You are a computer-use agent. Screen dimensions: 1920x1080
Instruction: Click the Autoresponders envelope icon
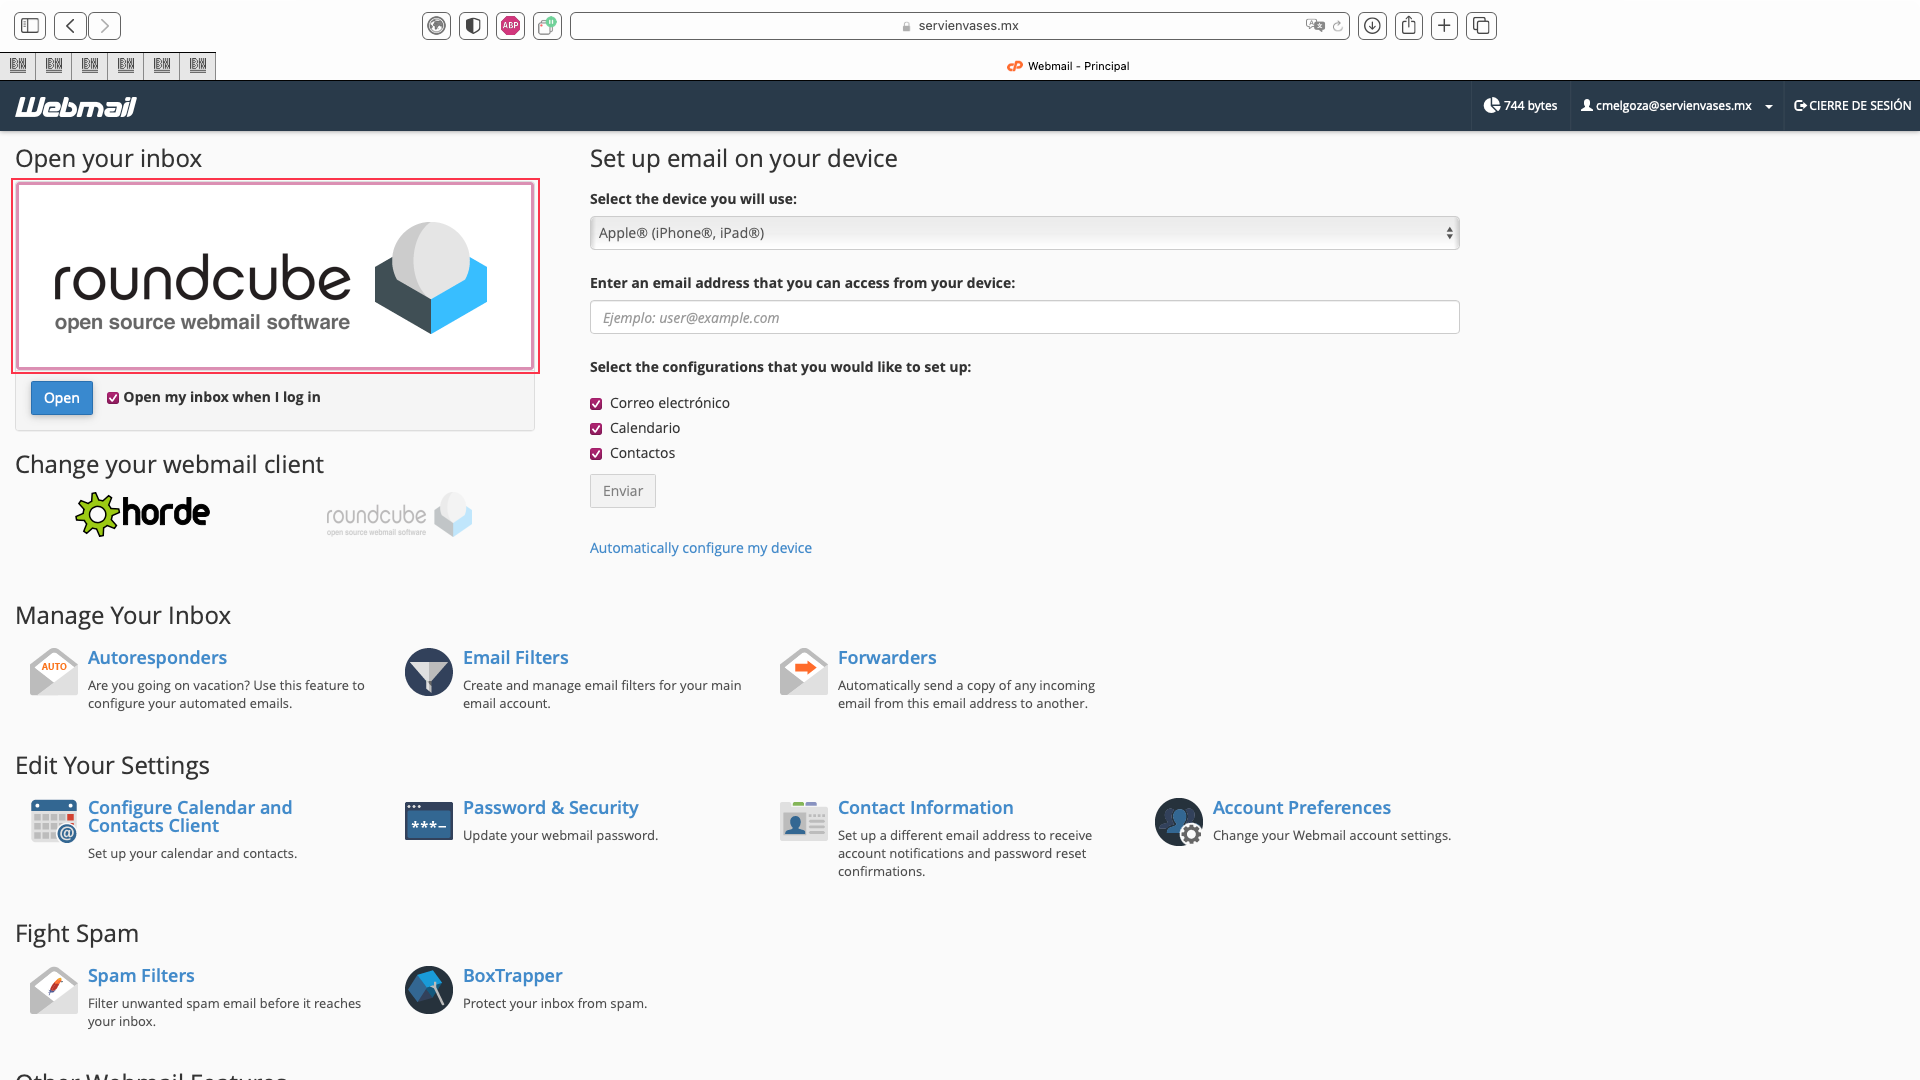[54, 672]
